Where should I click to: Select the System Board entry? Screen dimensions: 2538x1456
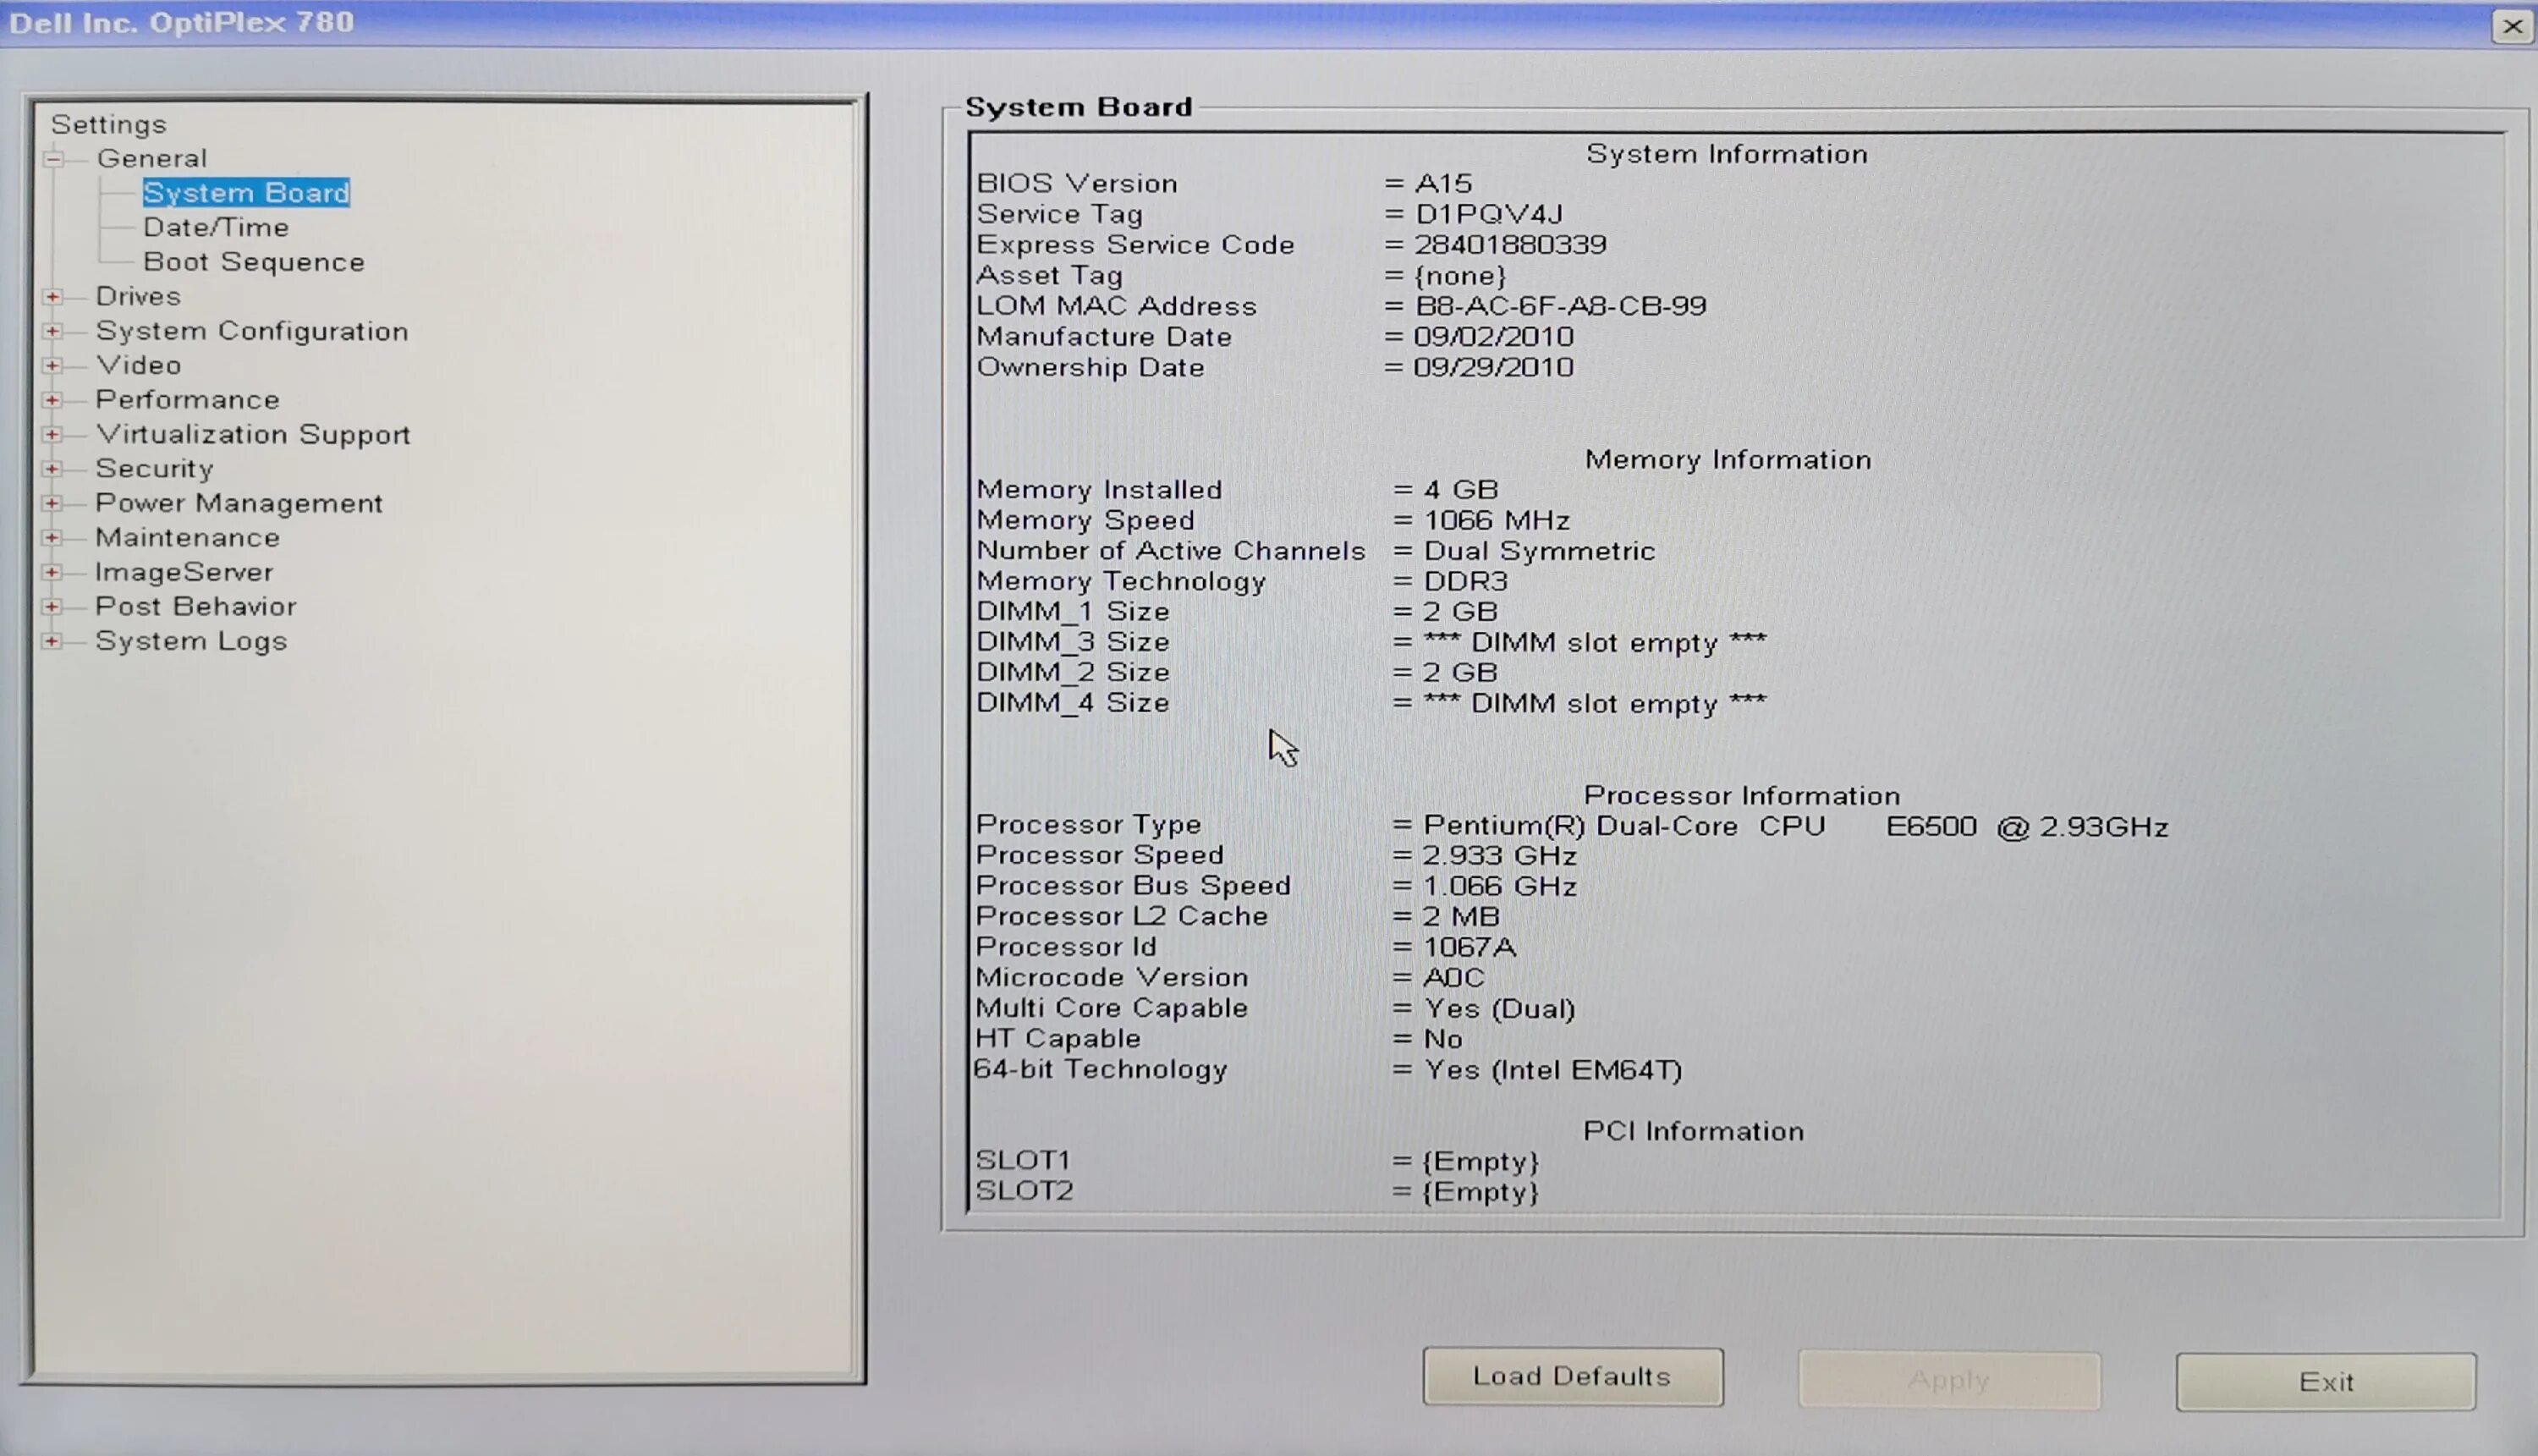tap(246, 192)
